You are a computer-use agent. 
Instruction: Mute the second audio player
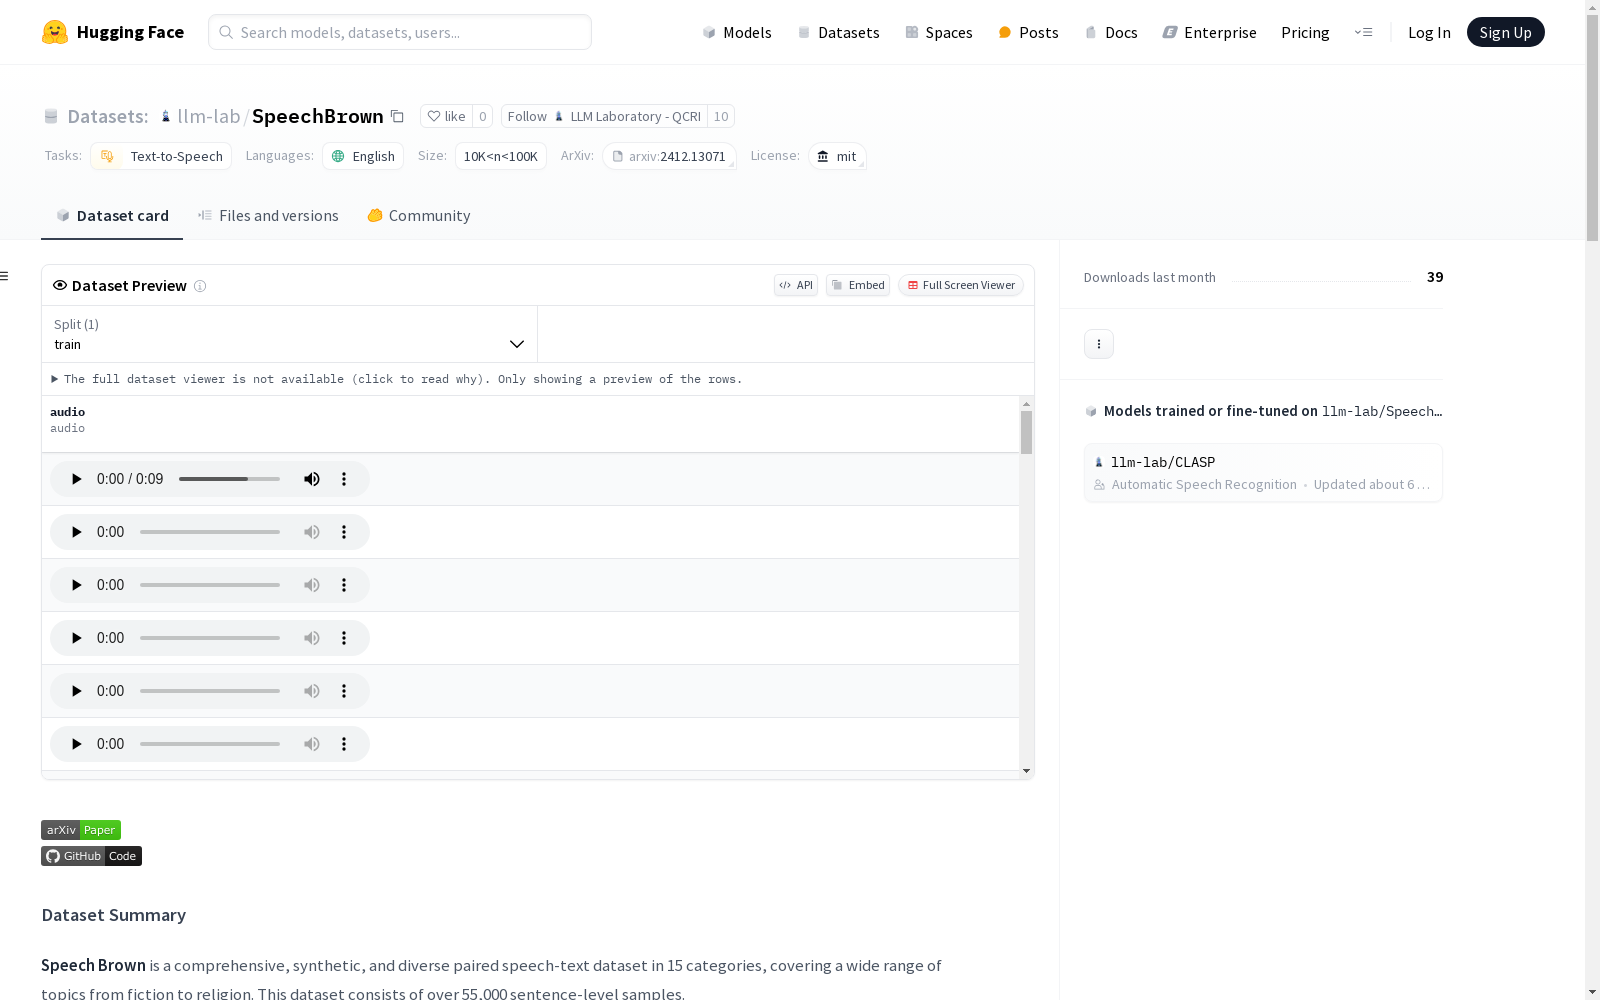312,532
